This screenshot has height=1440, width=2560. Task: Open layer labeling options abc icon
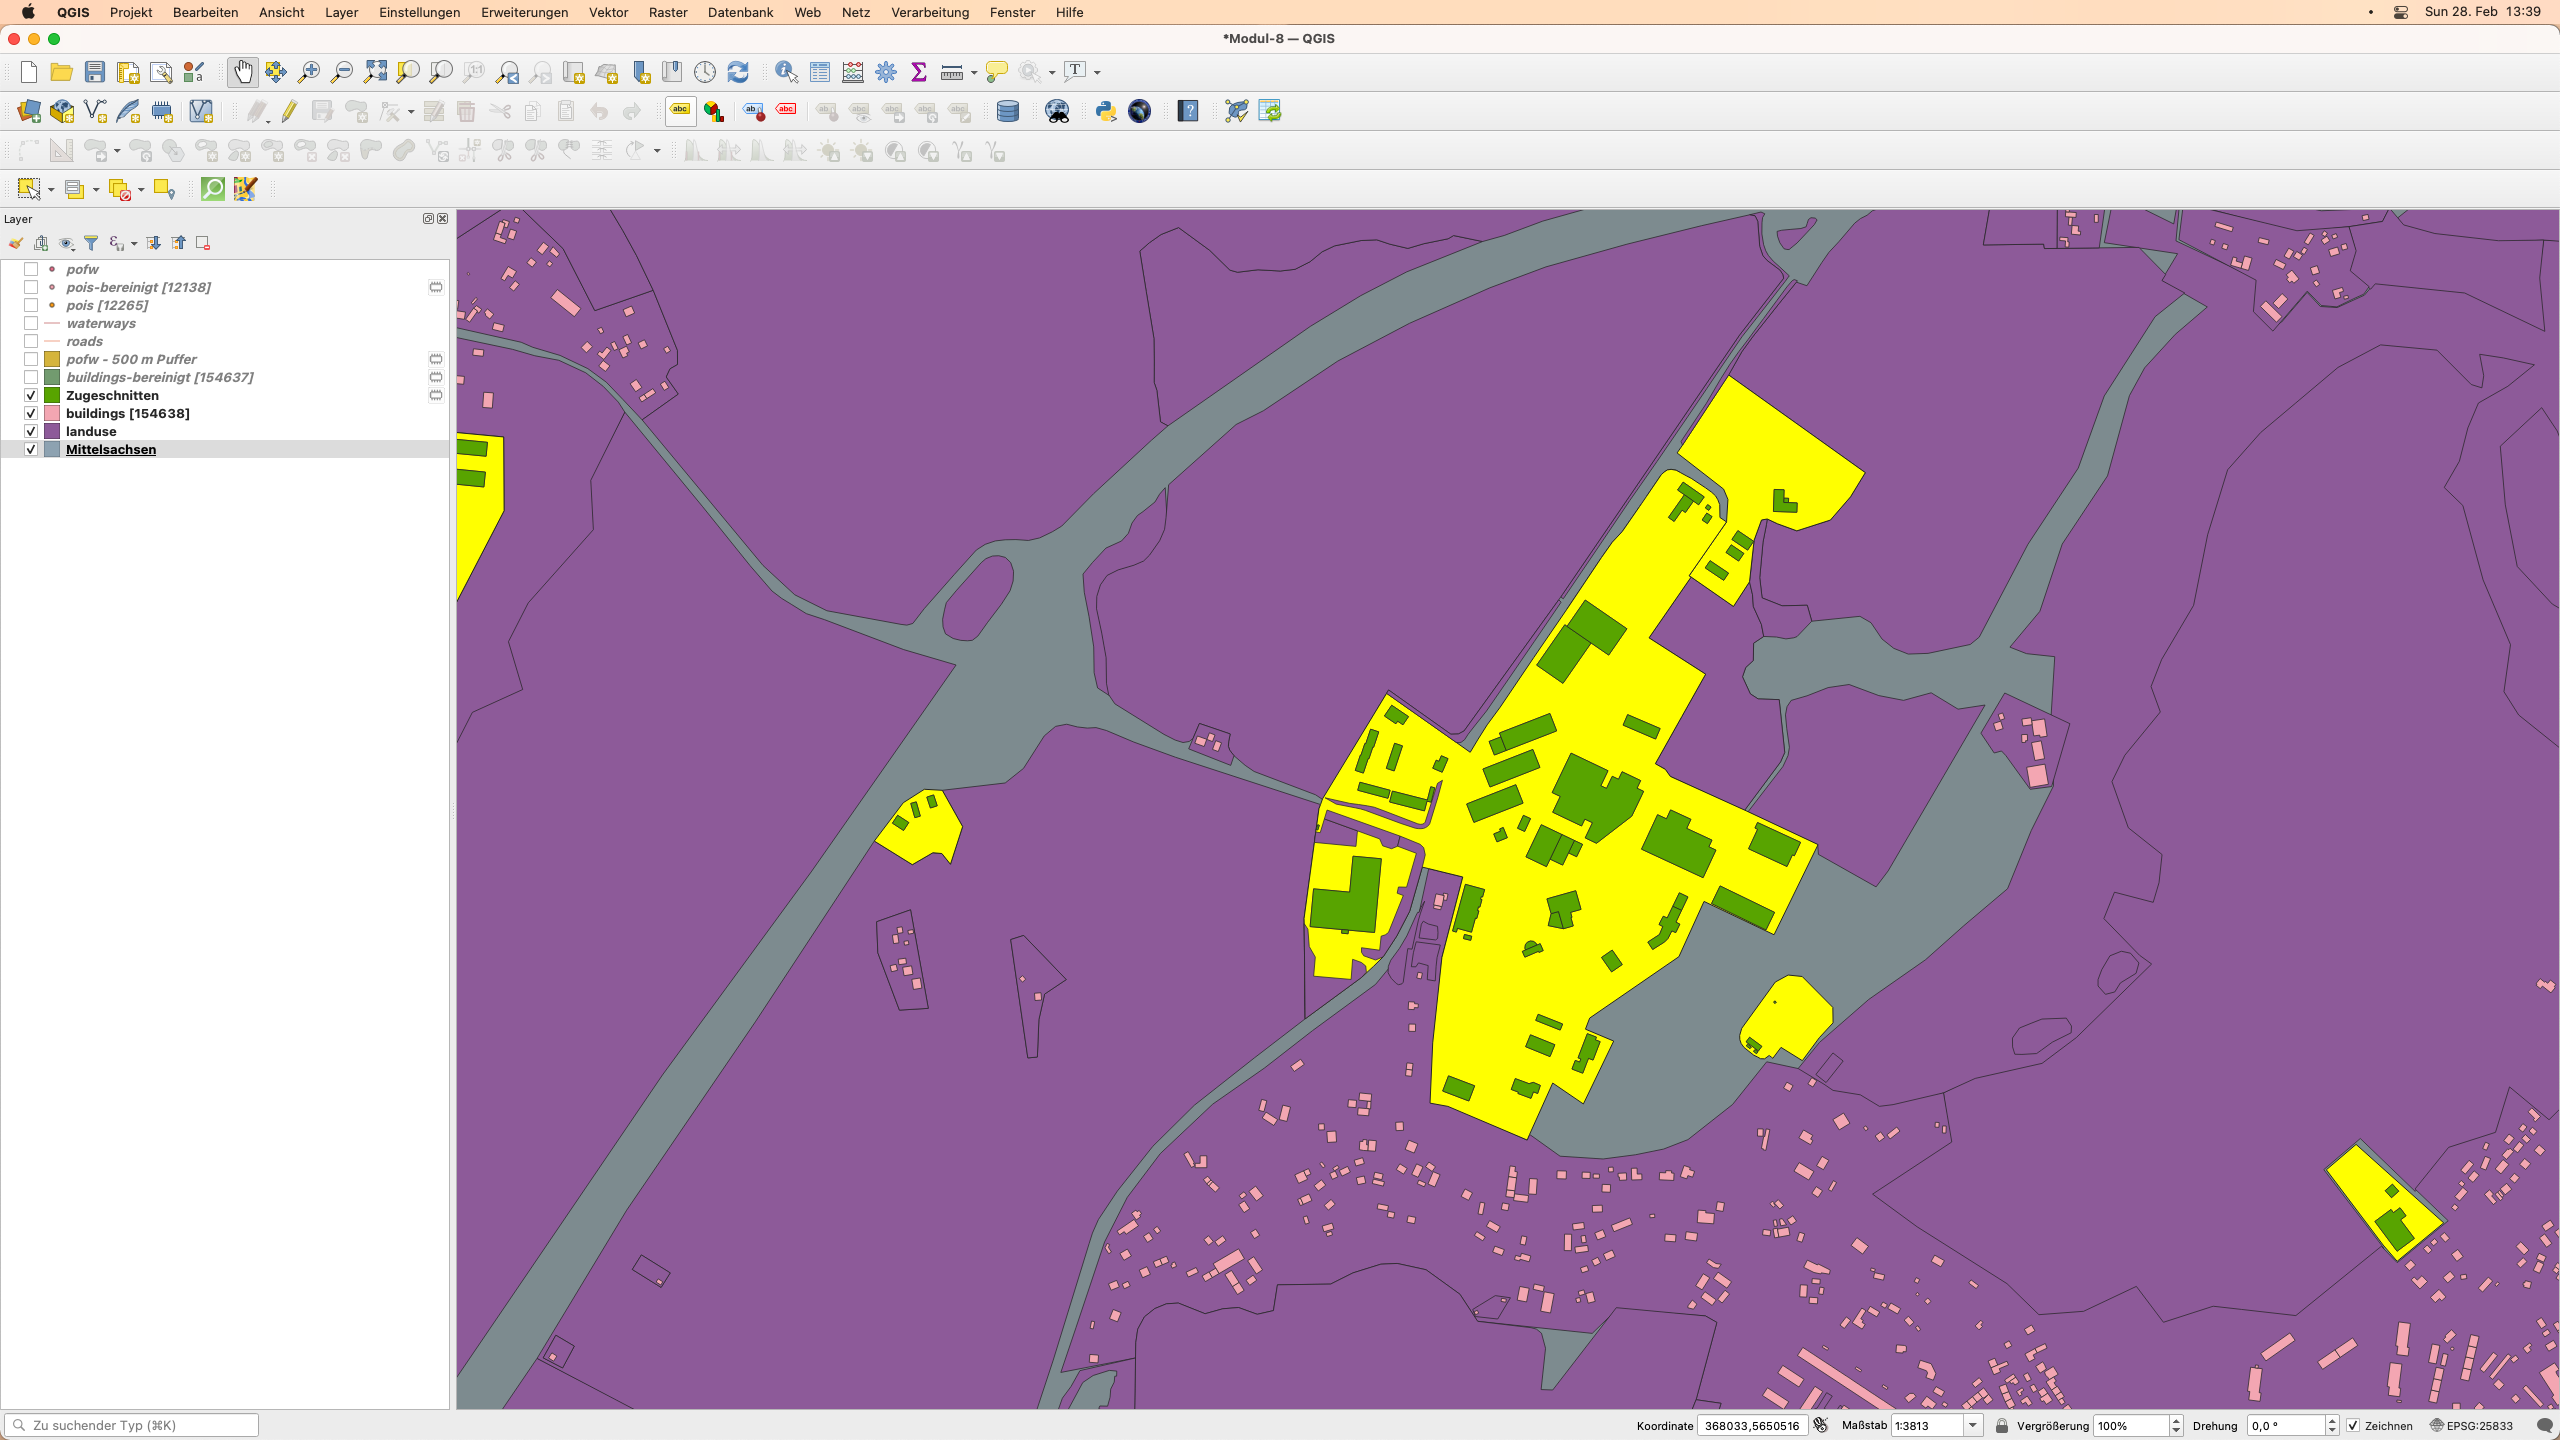pyautogui.click(x=681, y=111)
